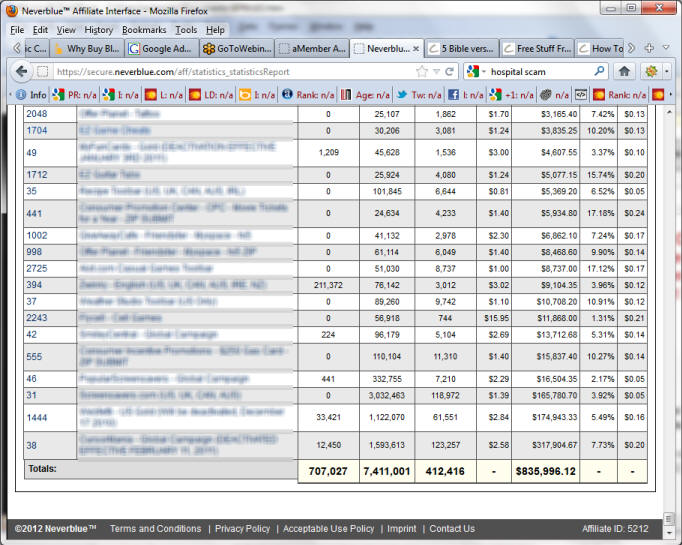Open the Help menu
682x545 pixels.
pos(215,30)
